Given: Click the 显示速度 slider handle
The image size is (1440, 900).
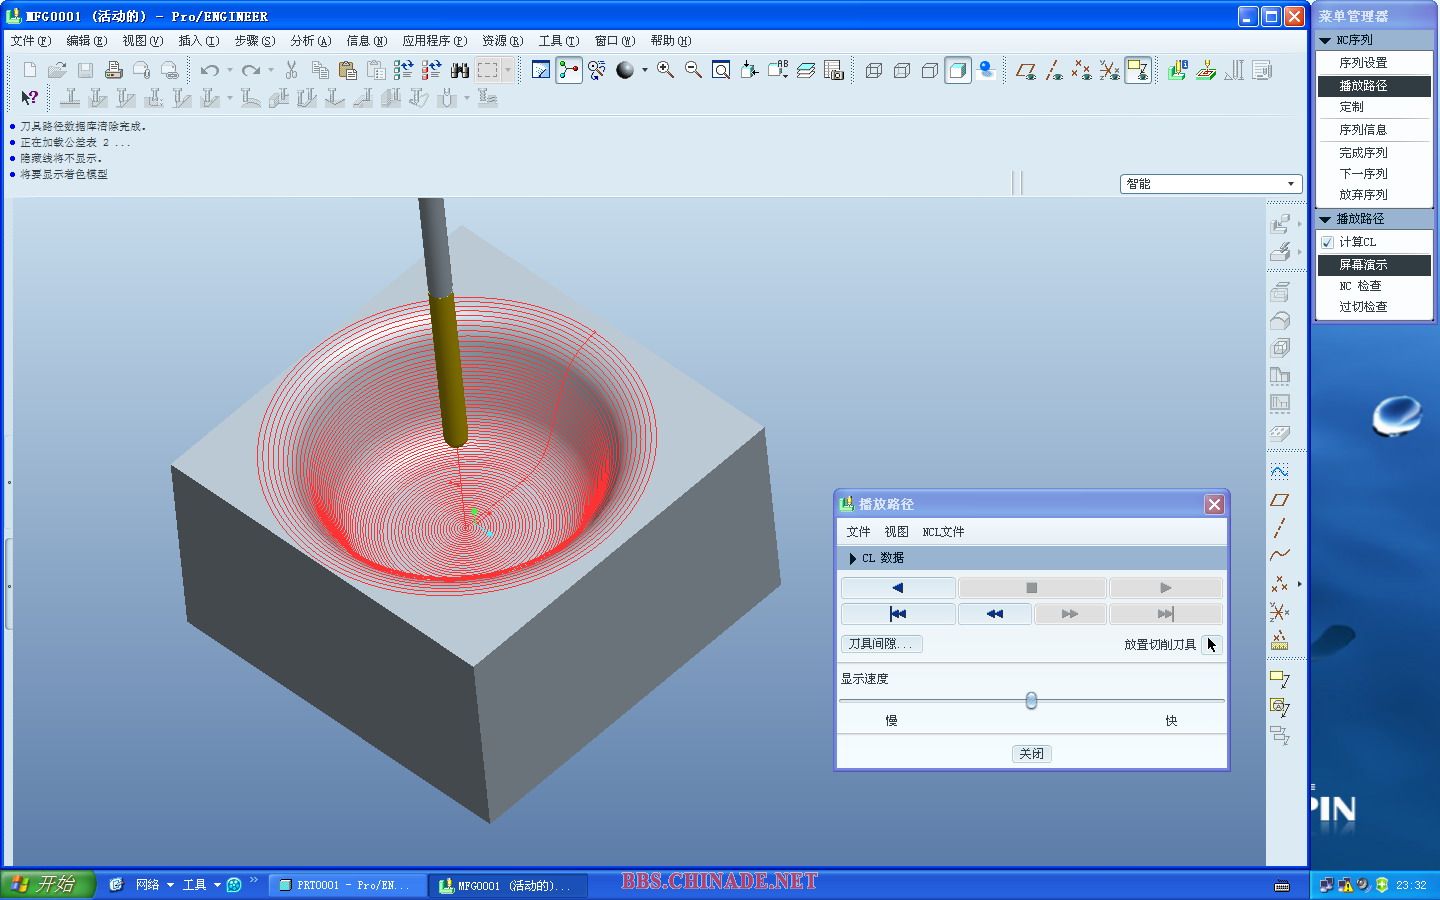Looking at the screenshot, I should [1031, 701].
